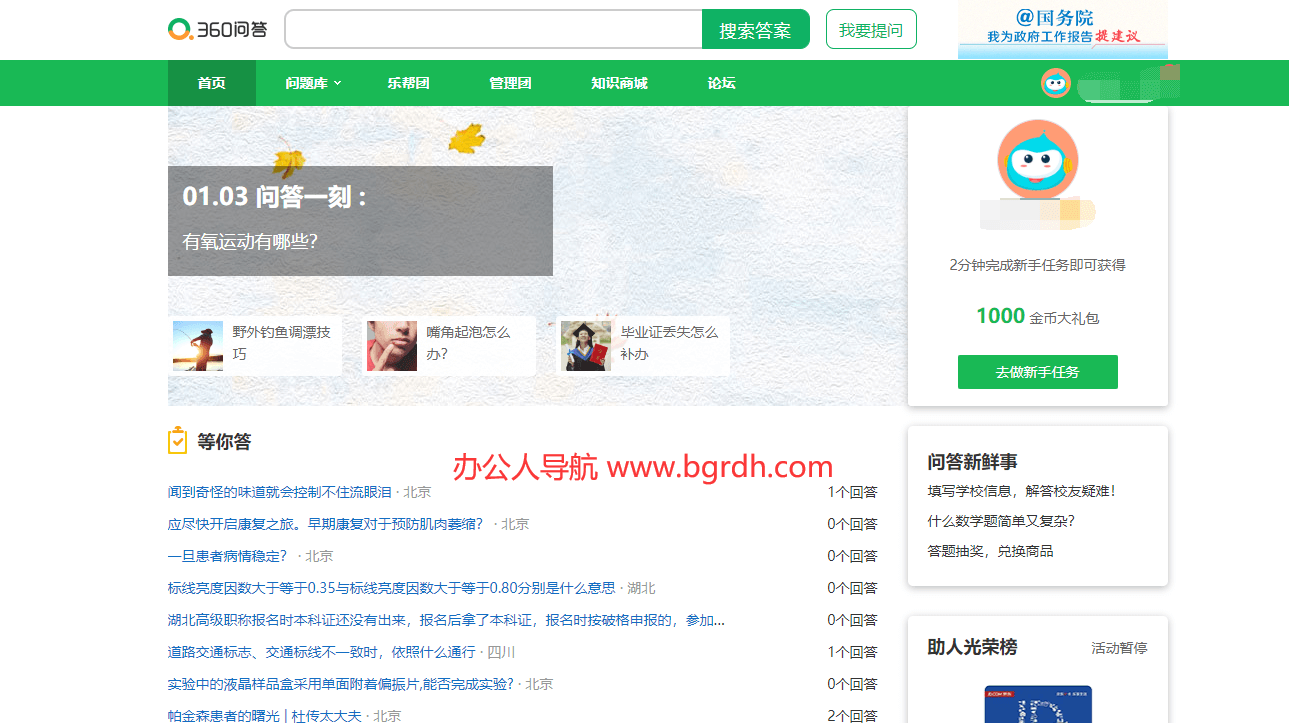Viewport: 1289px width, 723px height.
Task: Click the robot mascot avatar in sidebar
Action: 1036,159
